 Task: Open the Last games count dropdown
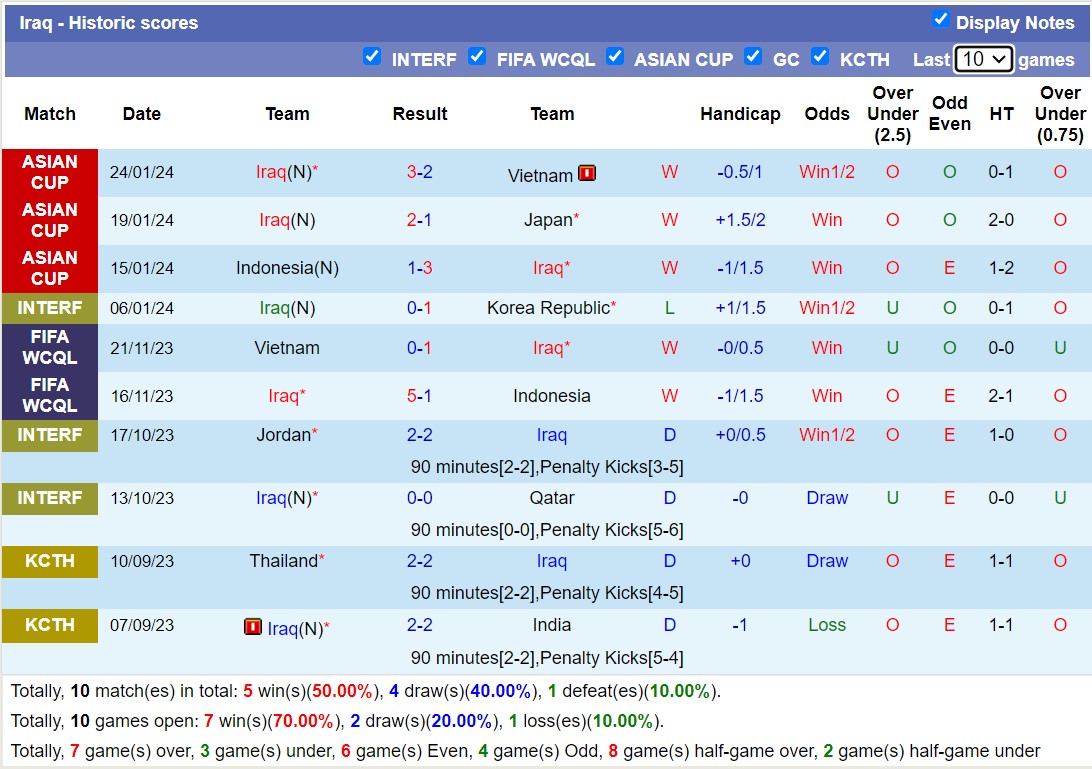(984, 59)
